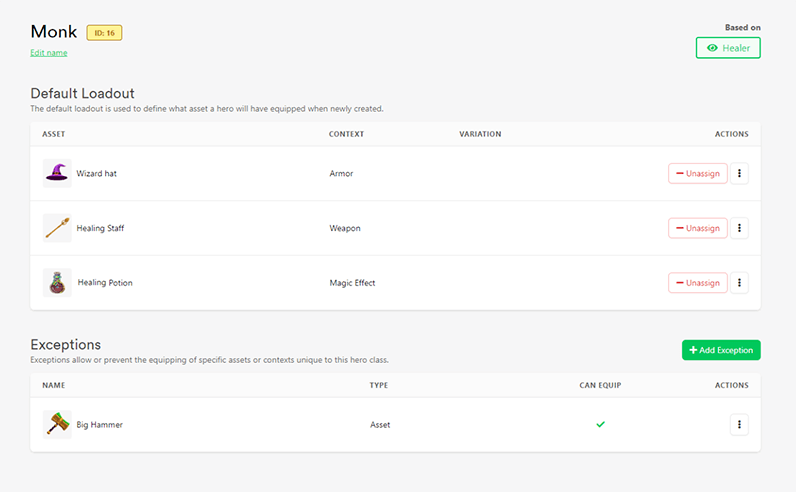Open the Healing Potion row's three-dot menu
Viewport: 796px width, 492px height.
click(x=739, y=283)
